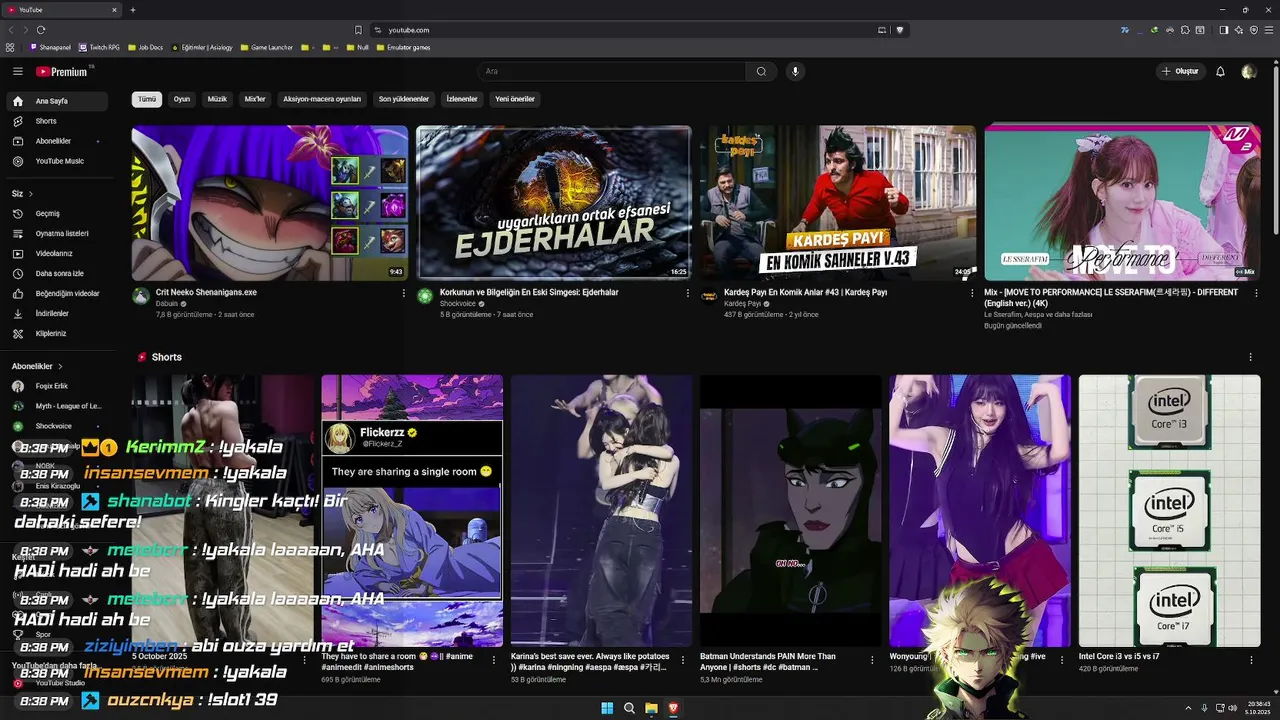The image size is (1280, 720).
Task: Open the Windows Start menu
Action: tap(607, 708)
